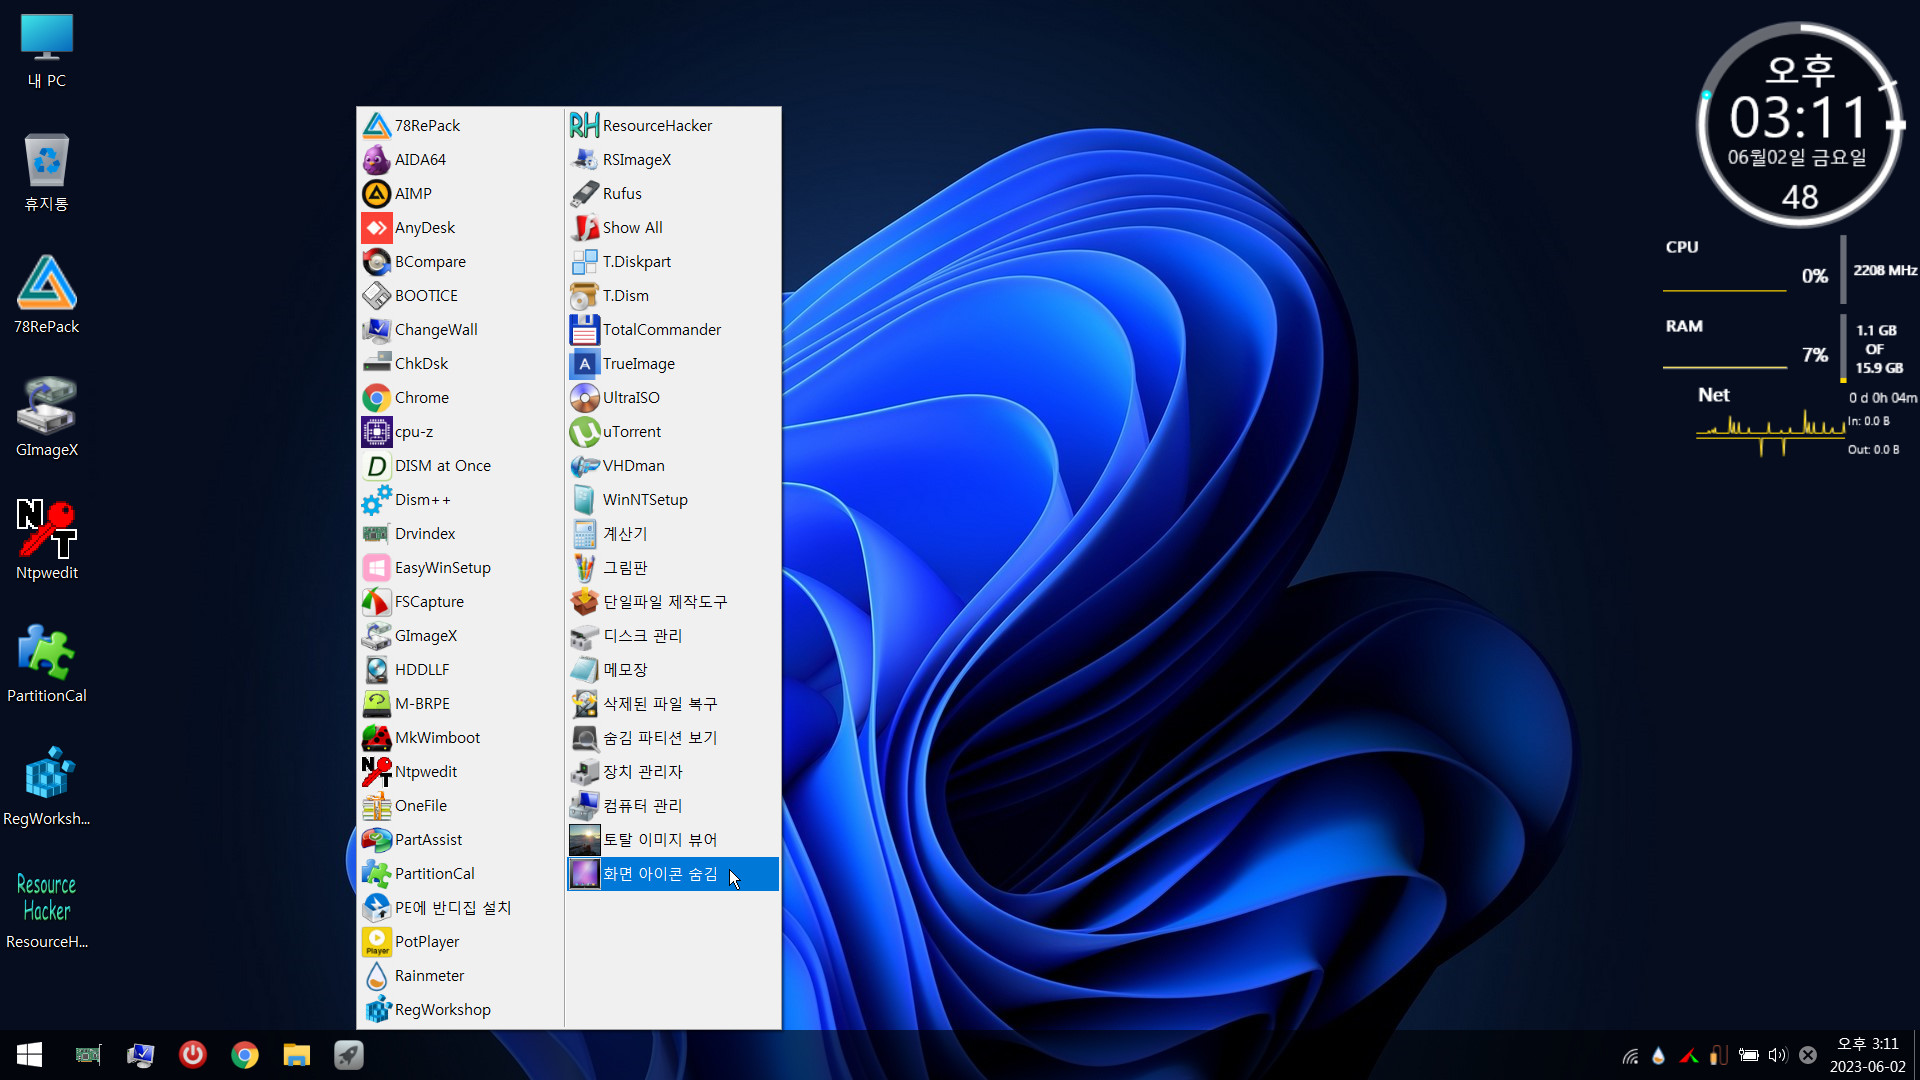Run ChkDsk from the menu

click(460, 364)
